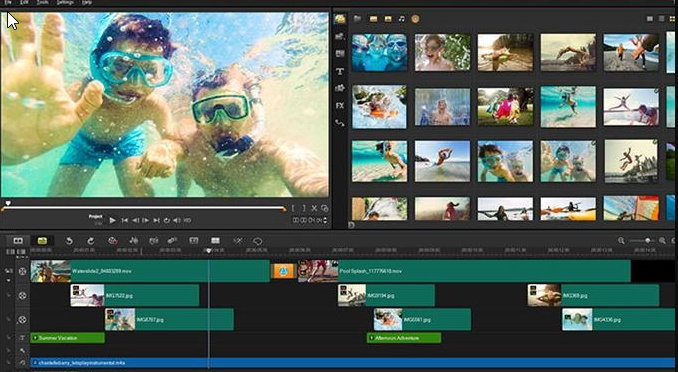Toggle the first Overlay track
This screenshot has height=372, width=678.
tap(22, 295)
